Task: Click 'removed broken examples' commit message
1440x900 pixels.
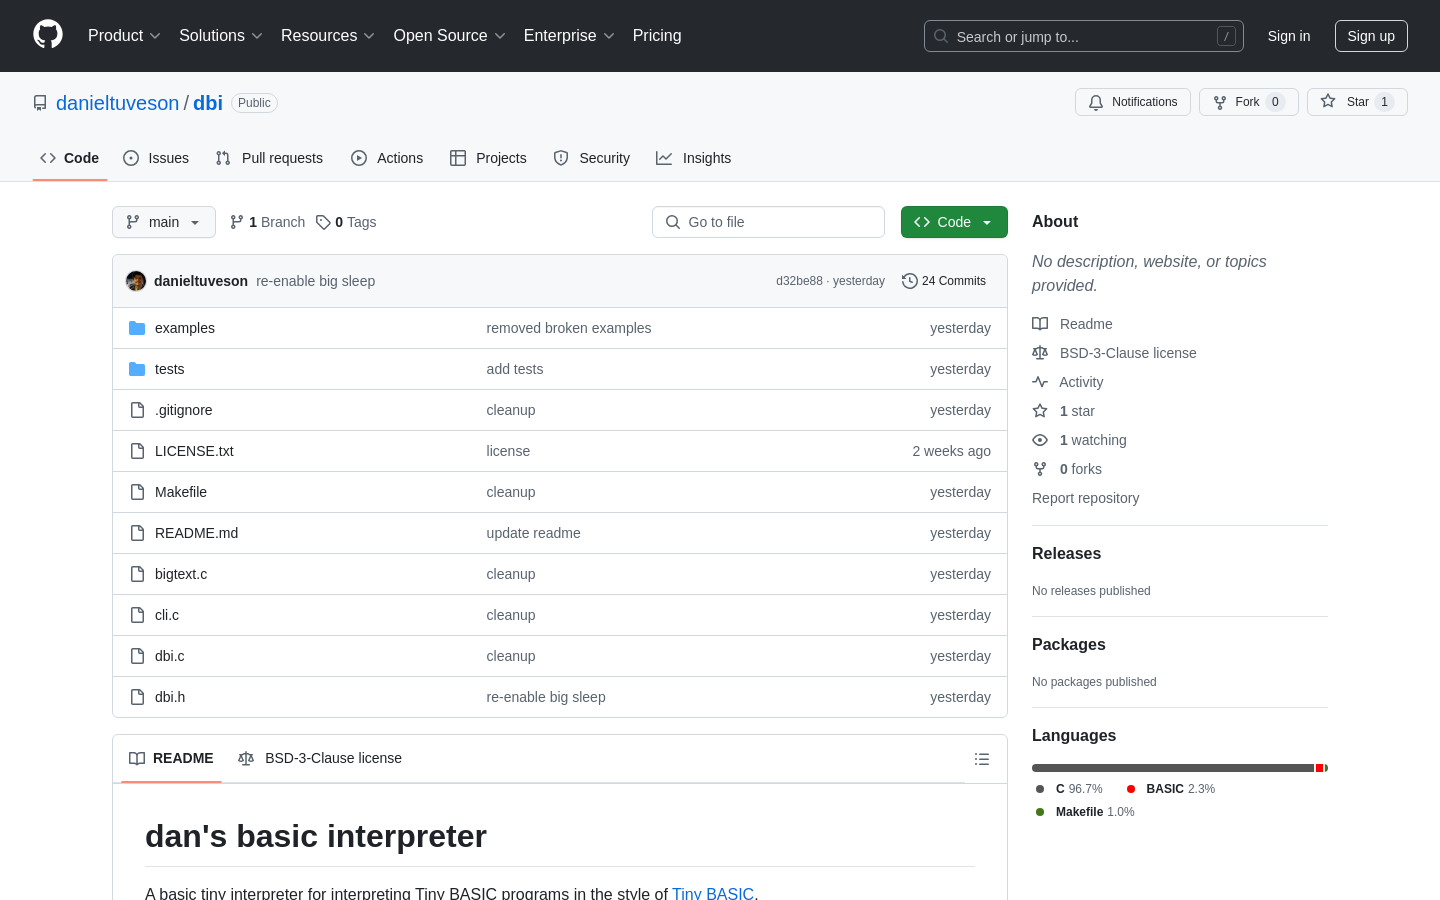Action: click(569, 328)
